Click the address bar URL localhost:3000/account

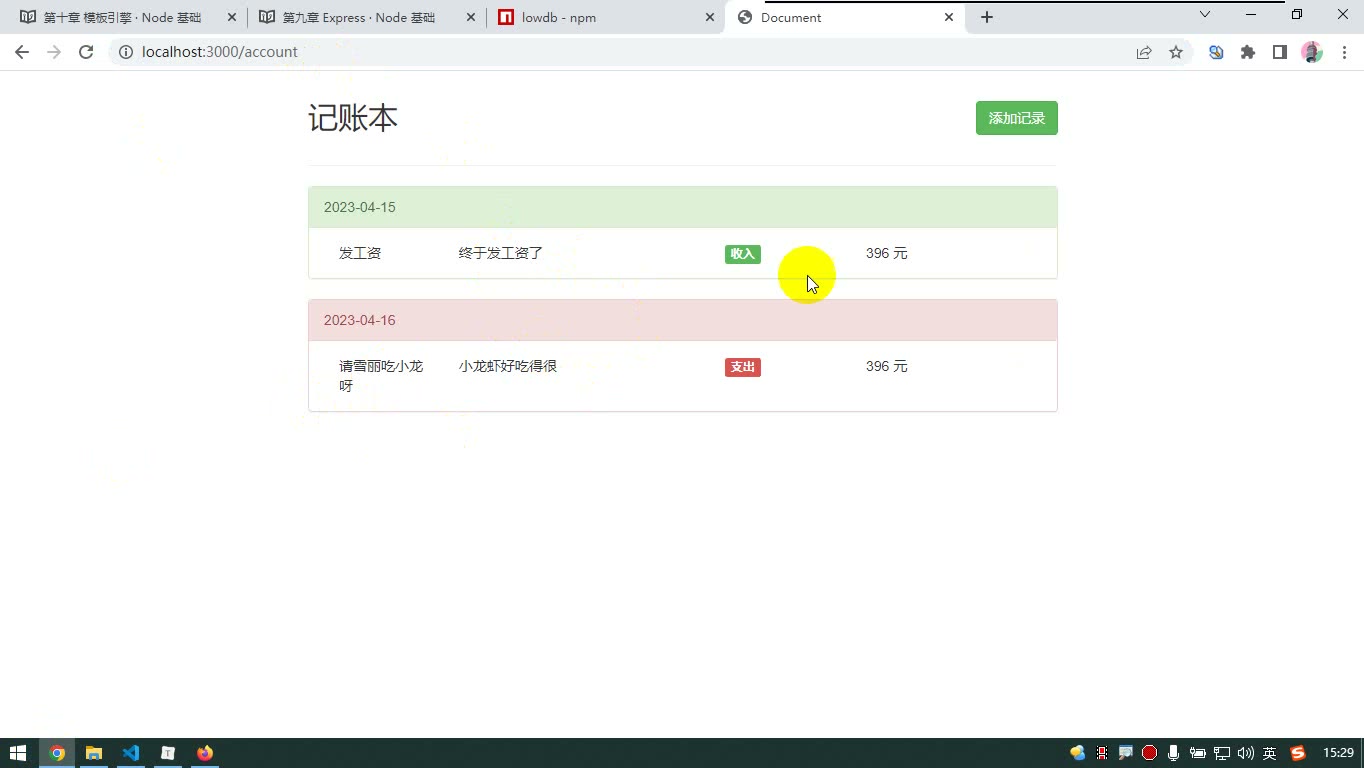[x=220, y=52]
